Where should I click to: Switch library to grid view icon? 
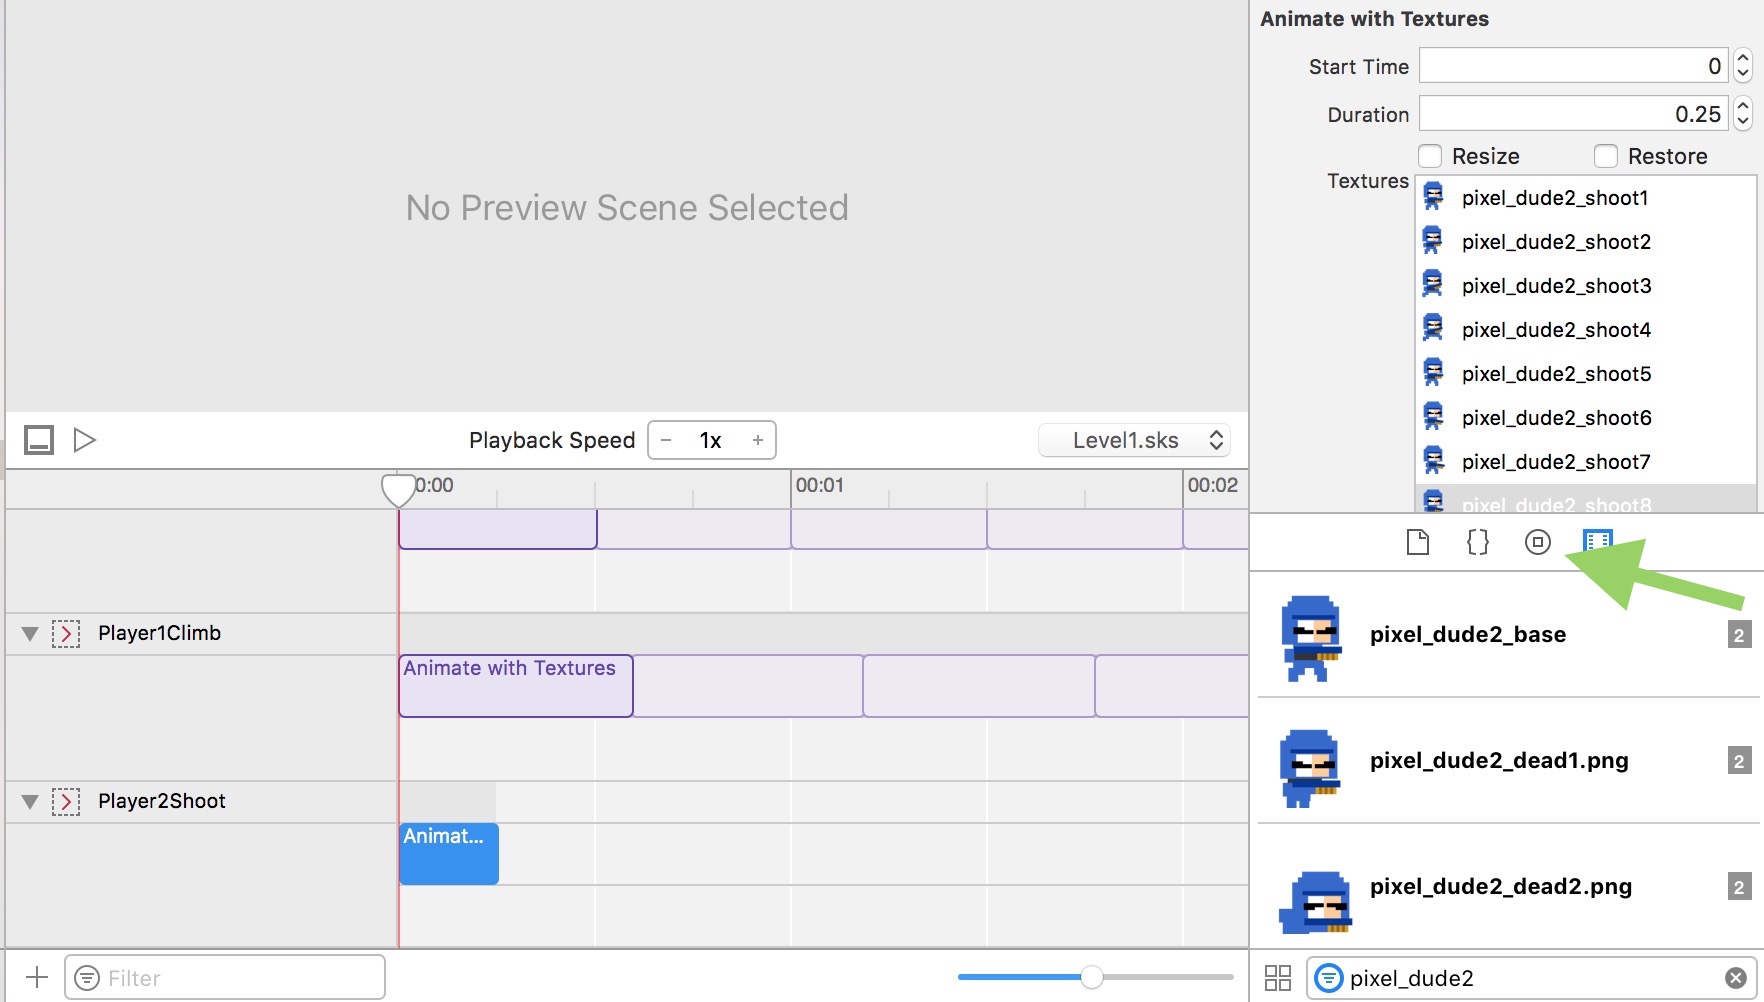click(x=1278, y=978)
